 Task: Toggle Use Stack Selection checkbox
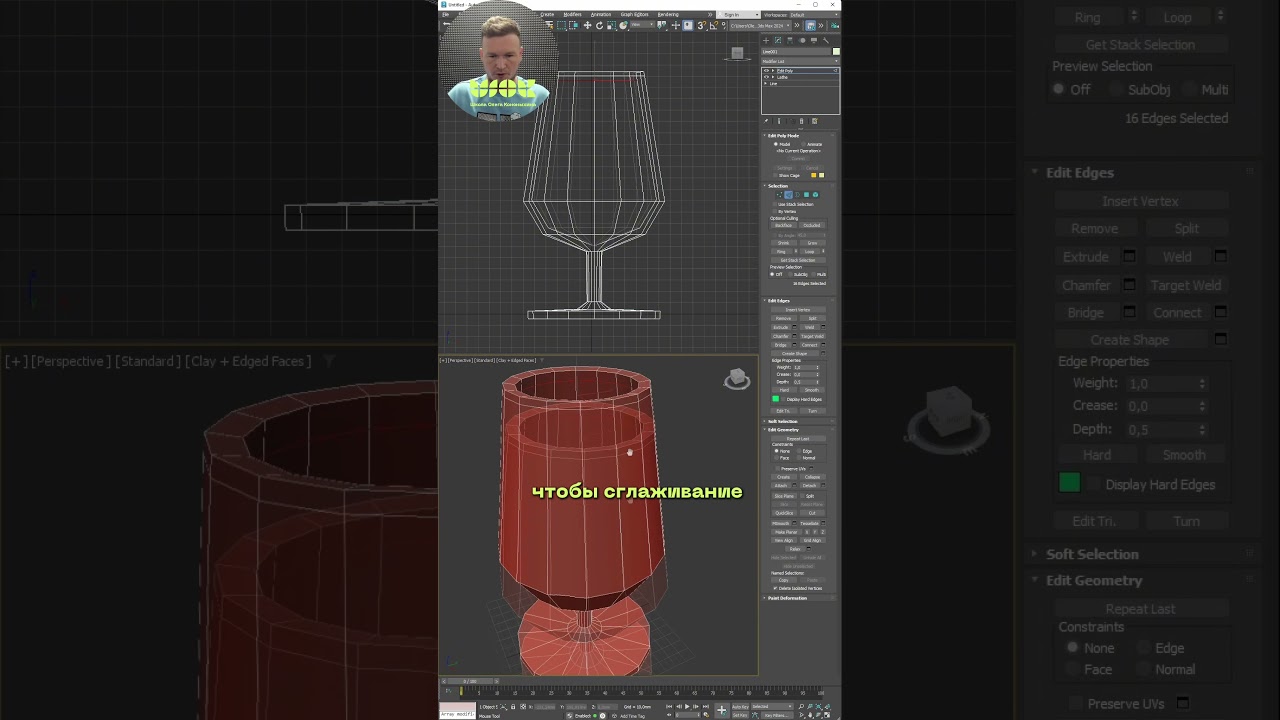(x=775, y=204)
